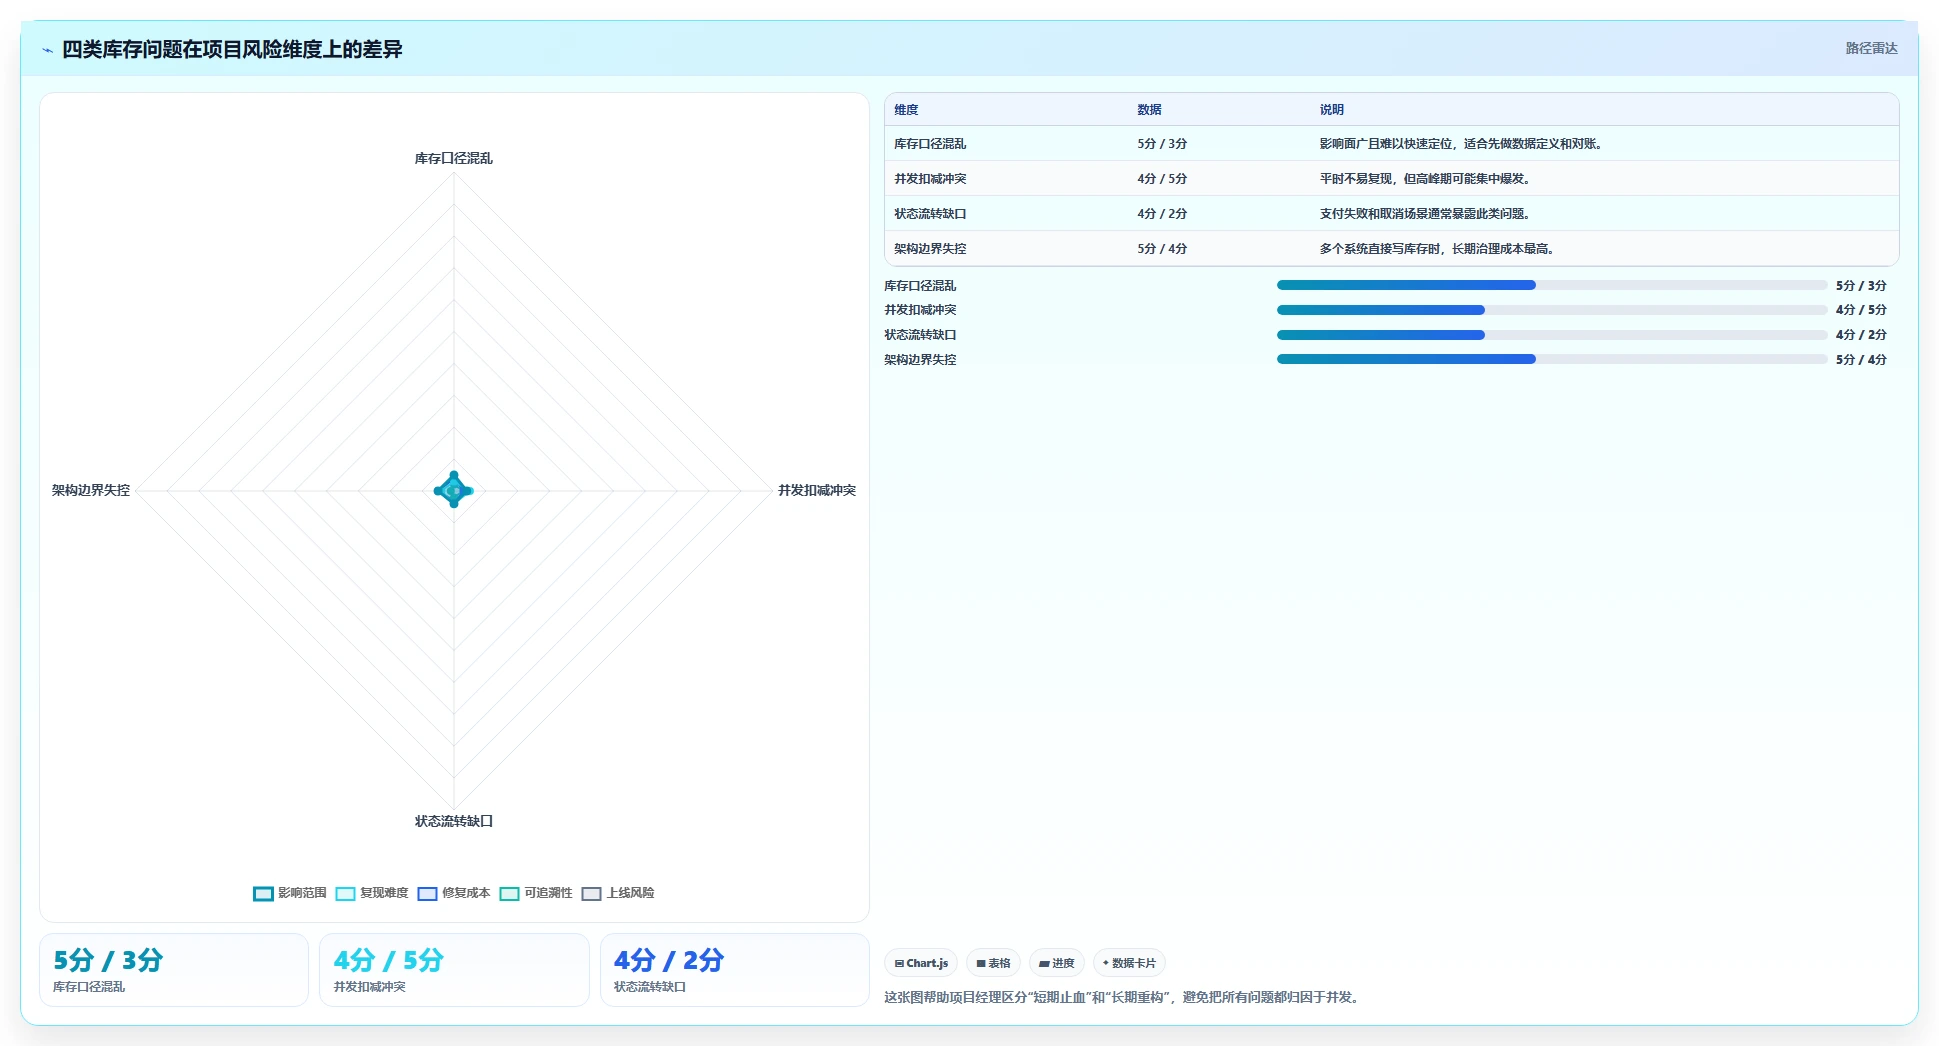The image size is (1939, 1046).
Task: Select the 并发扣减冲突 table row cell
Action: (x=930, y=179)
